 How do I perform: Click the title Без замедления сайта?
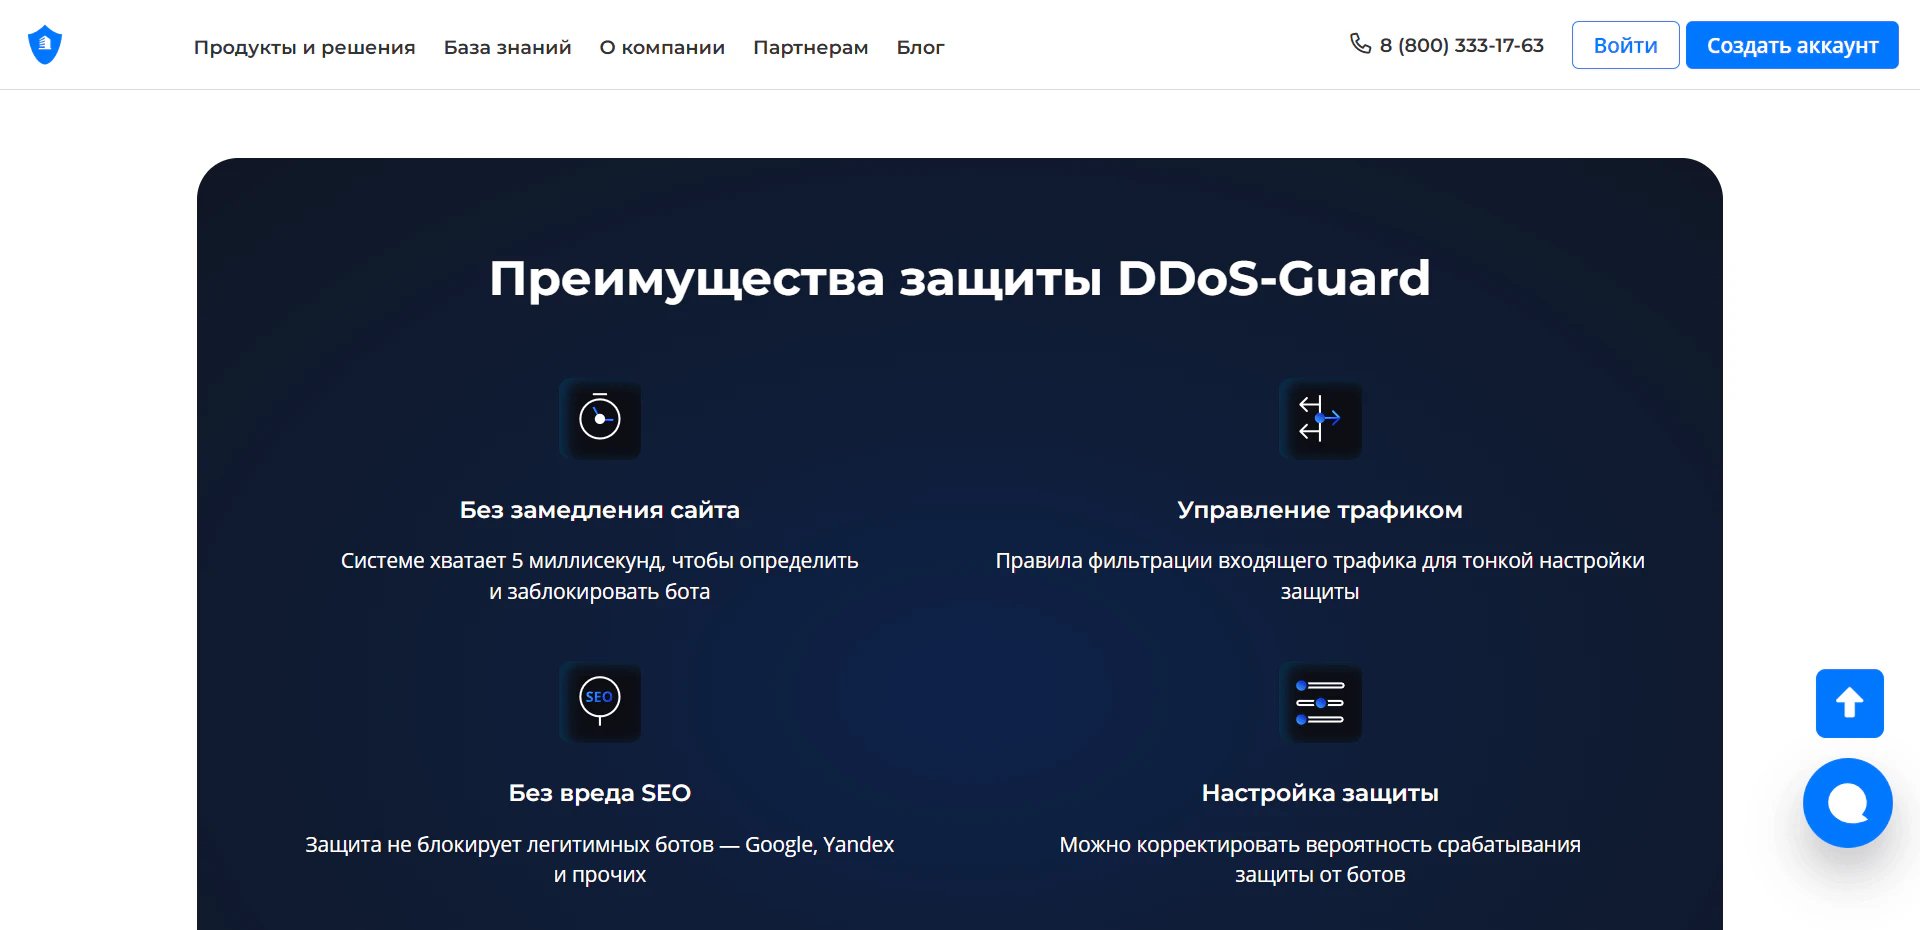600,510
